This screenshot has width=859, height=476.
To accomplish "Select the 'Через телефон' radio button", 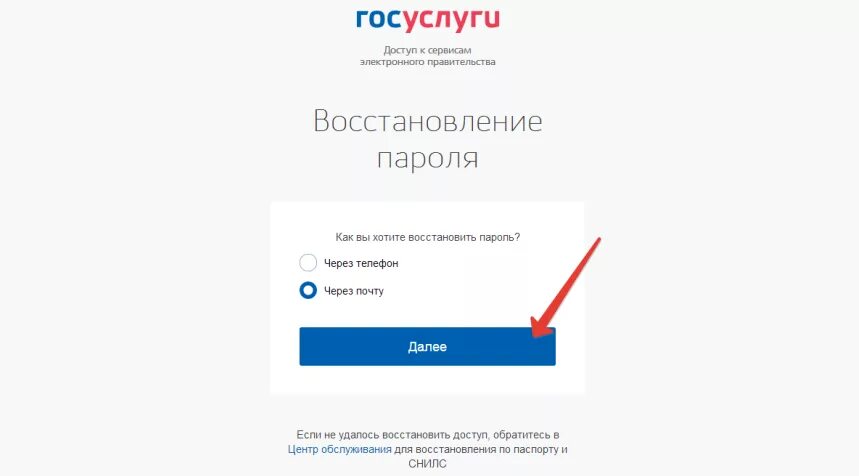I will (x=308, y=263).
